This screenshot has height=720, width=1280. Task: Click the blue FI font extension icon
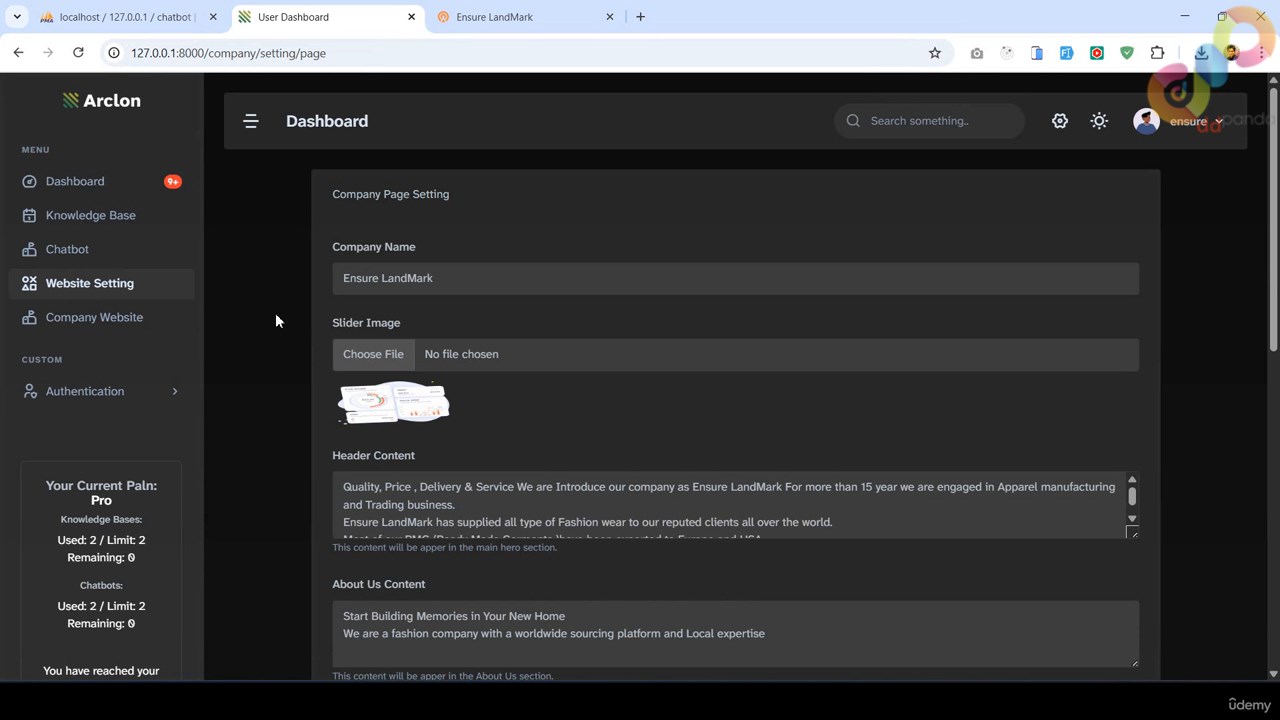tap(1067, 53)
